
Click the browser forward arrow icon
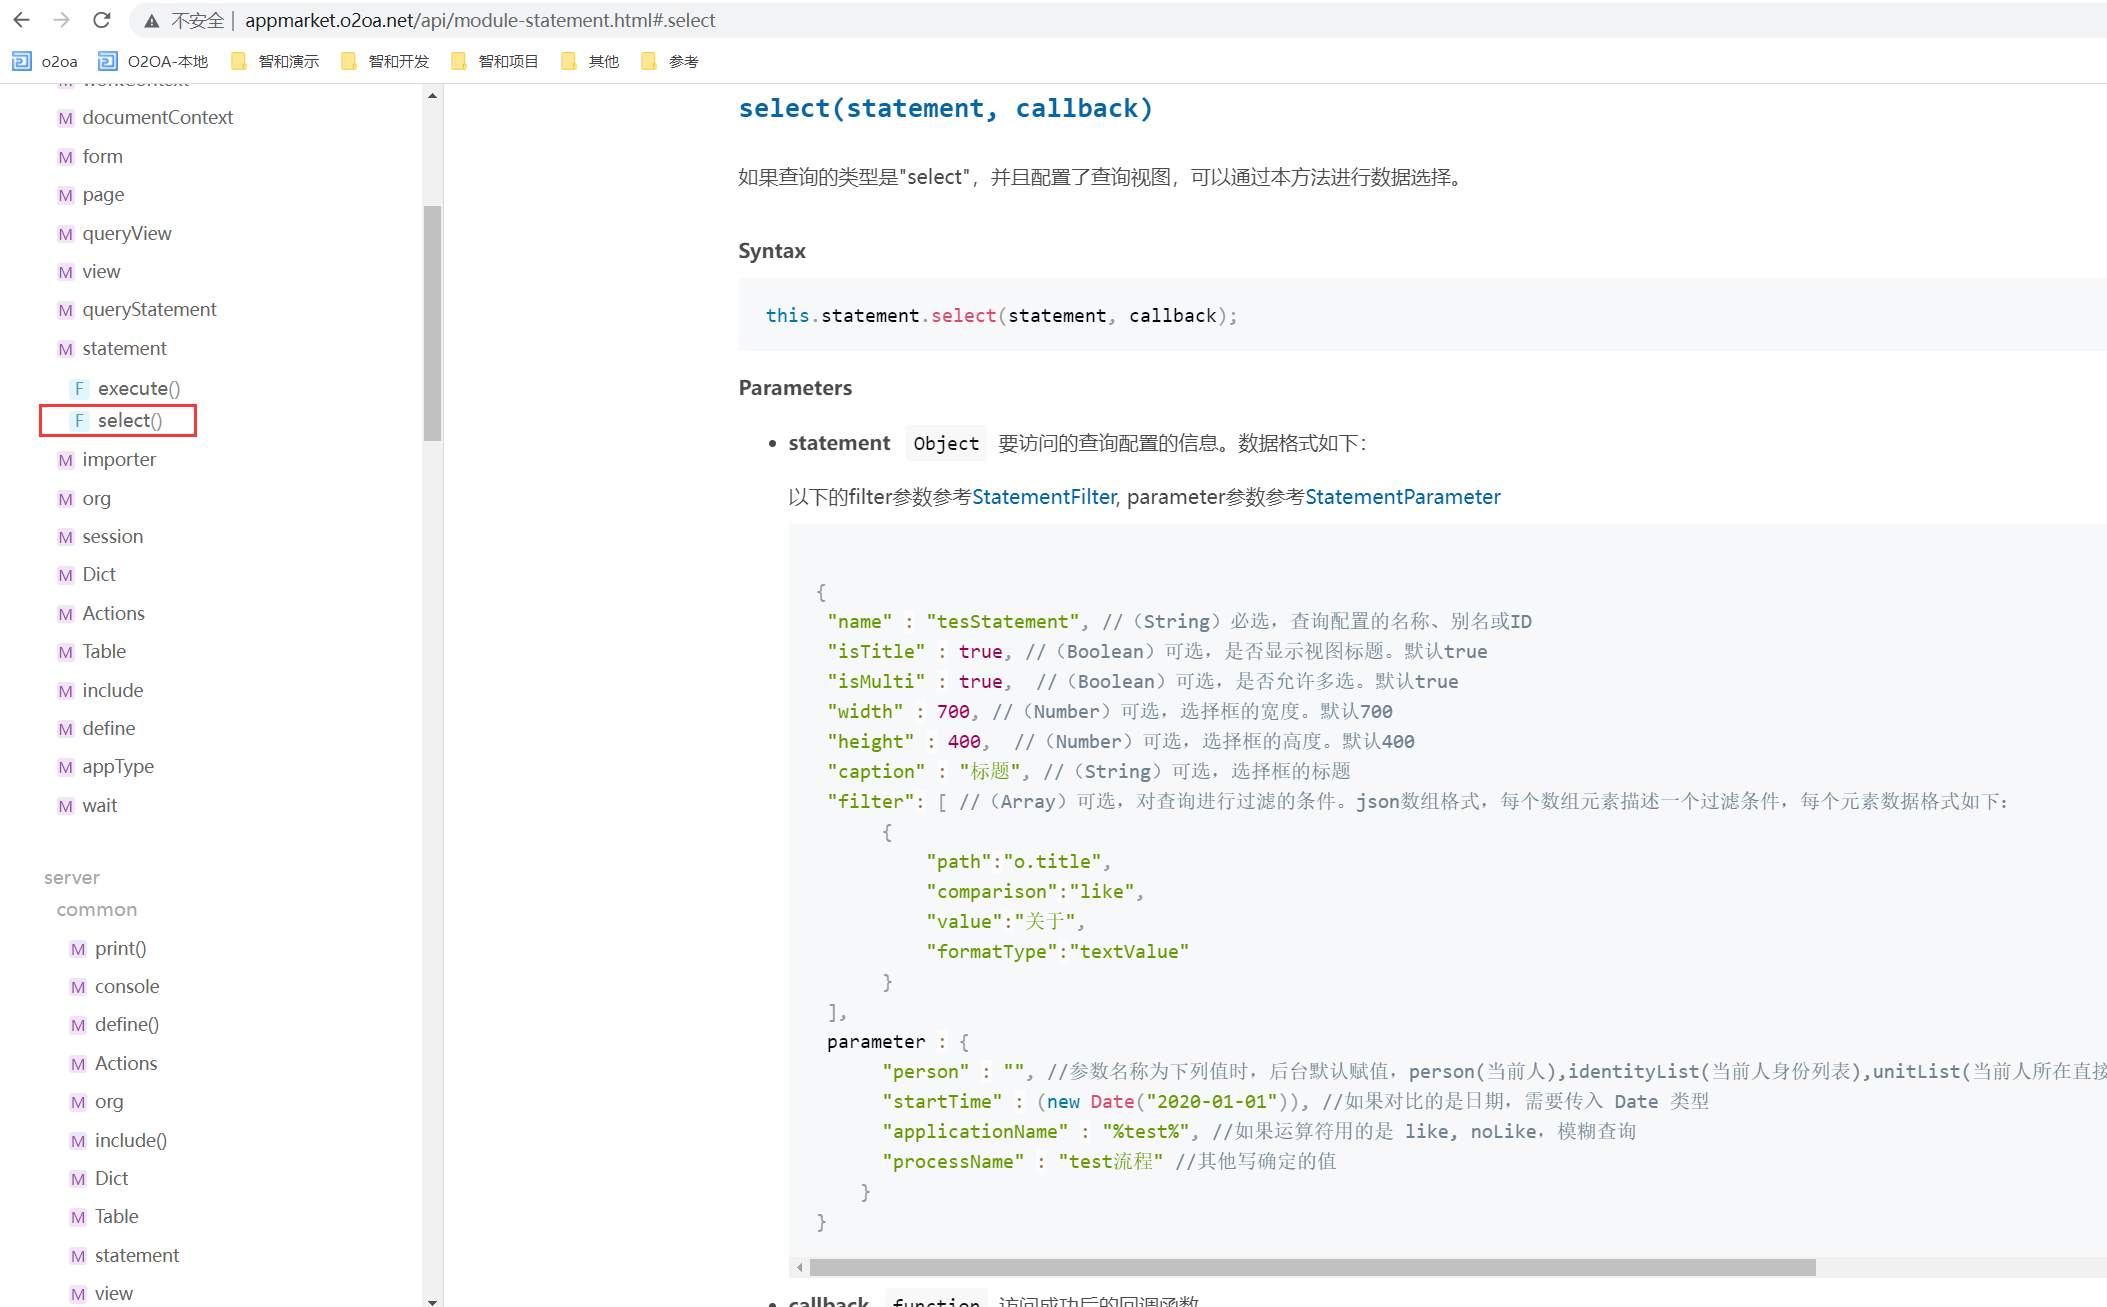click(x=61, y=20)
